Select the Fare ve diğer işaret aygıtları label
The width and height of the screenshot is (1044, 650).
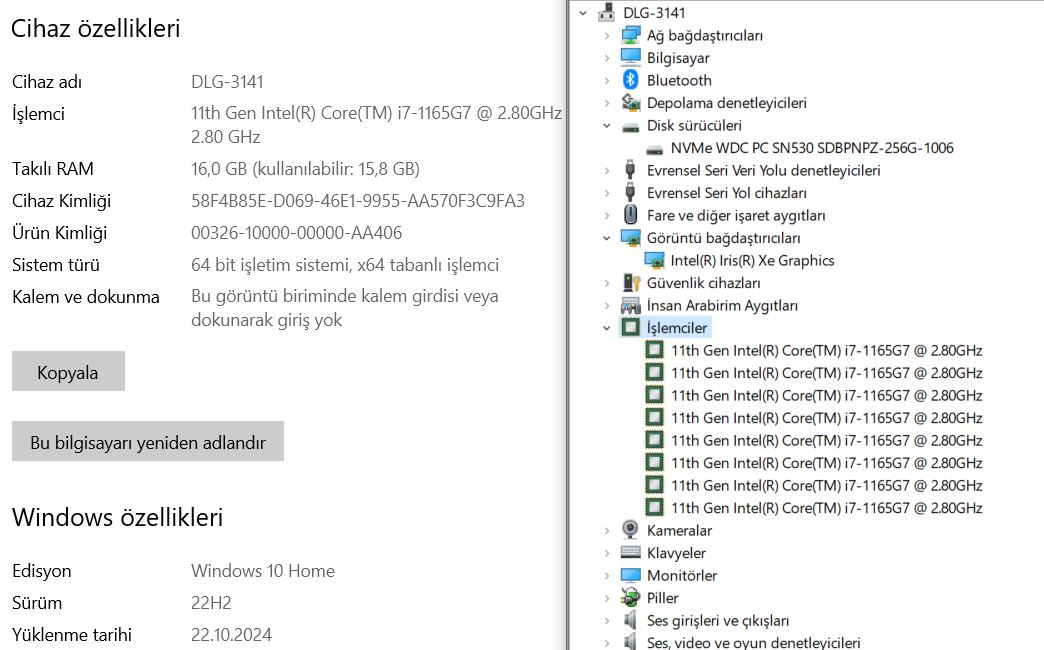coord(736,216)
